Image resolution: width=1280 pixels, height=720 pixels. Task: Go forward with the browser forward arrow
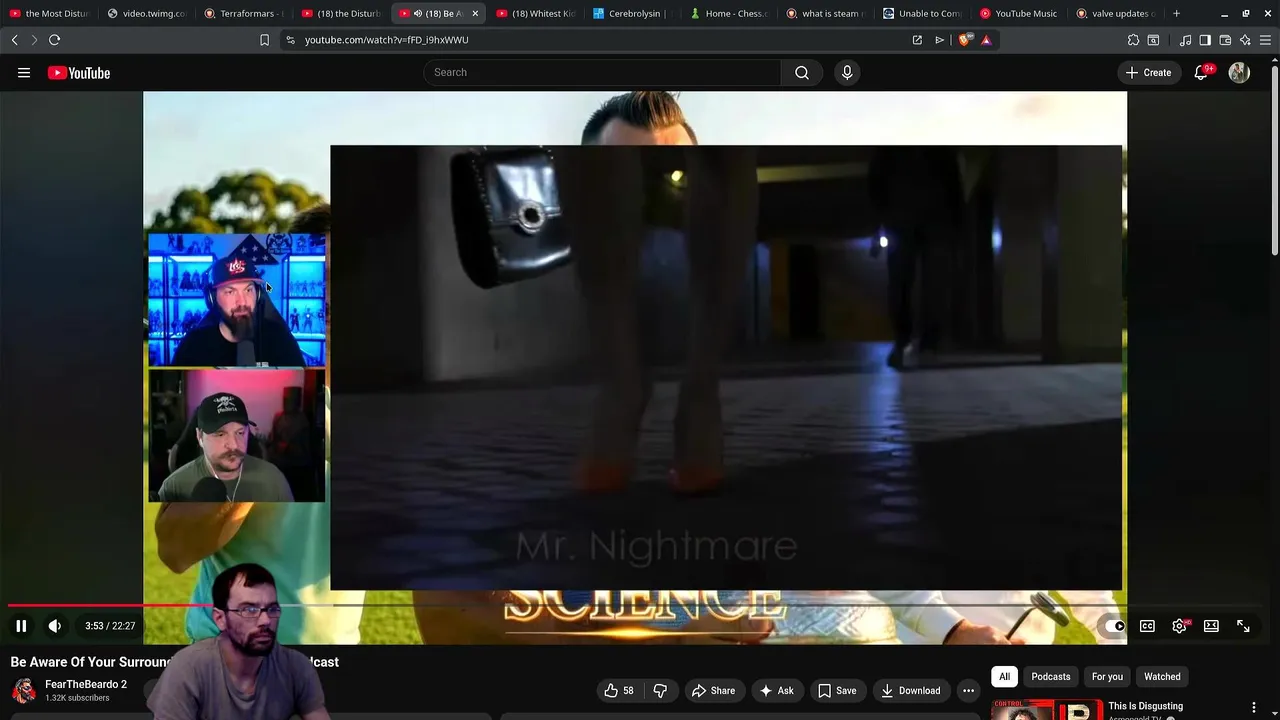click(x=33, y=40)
